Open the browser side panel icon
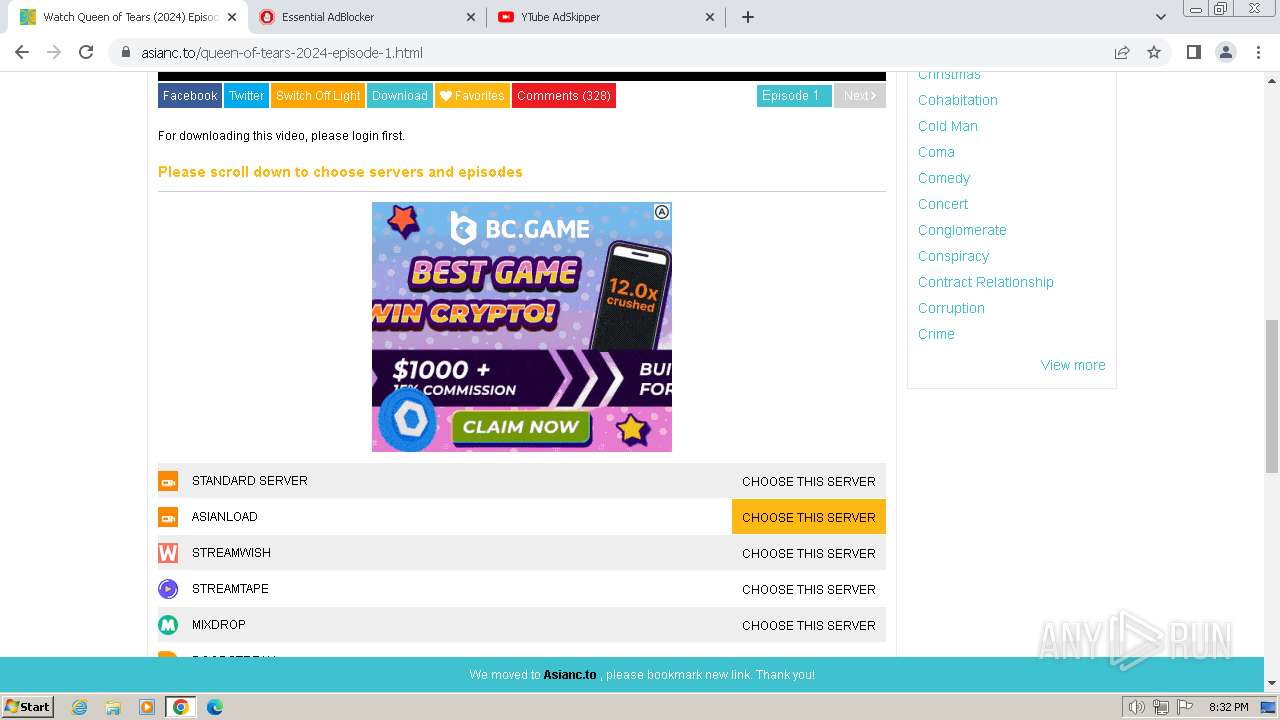The width and height of the screenshot is (1280, 720). (x=1193, y=52)
